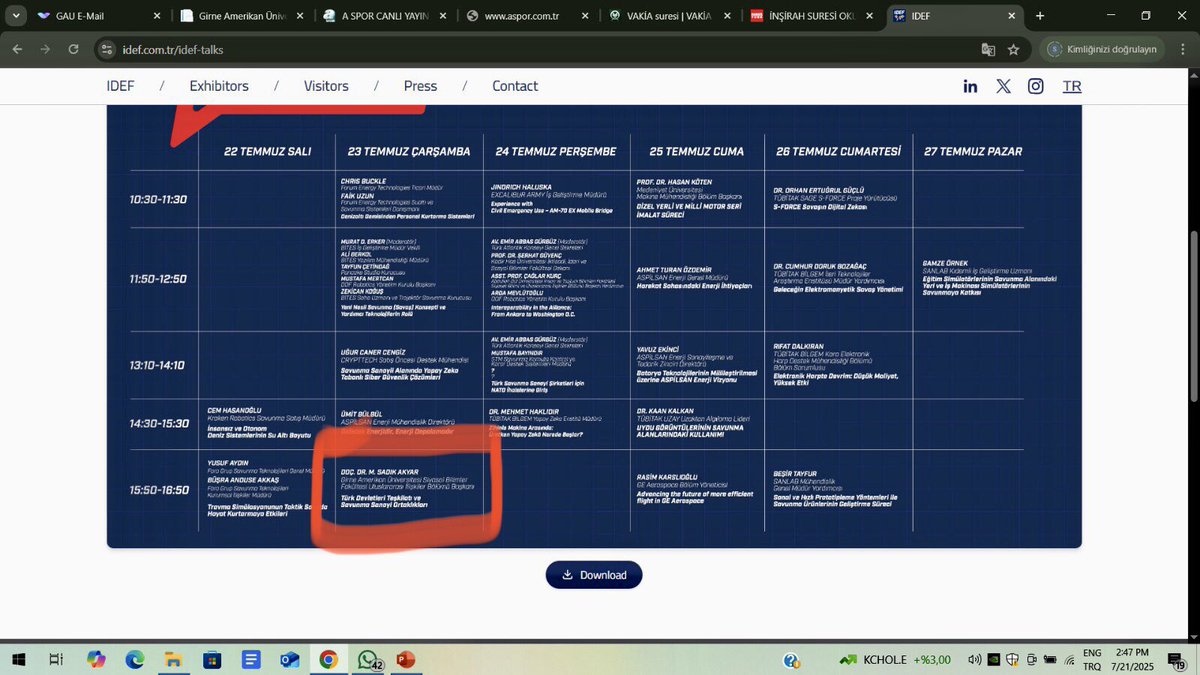Click the site information icon in address bar
Screen dimensions: 1200x675
(107, 49)
